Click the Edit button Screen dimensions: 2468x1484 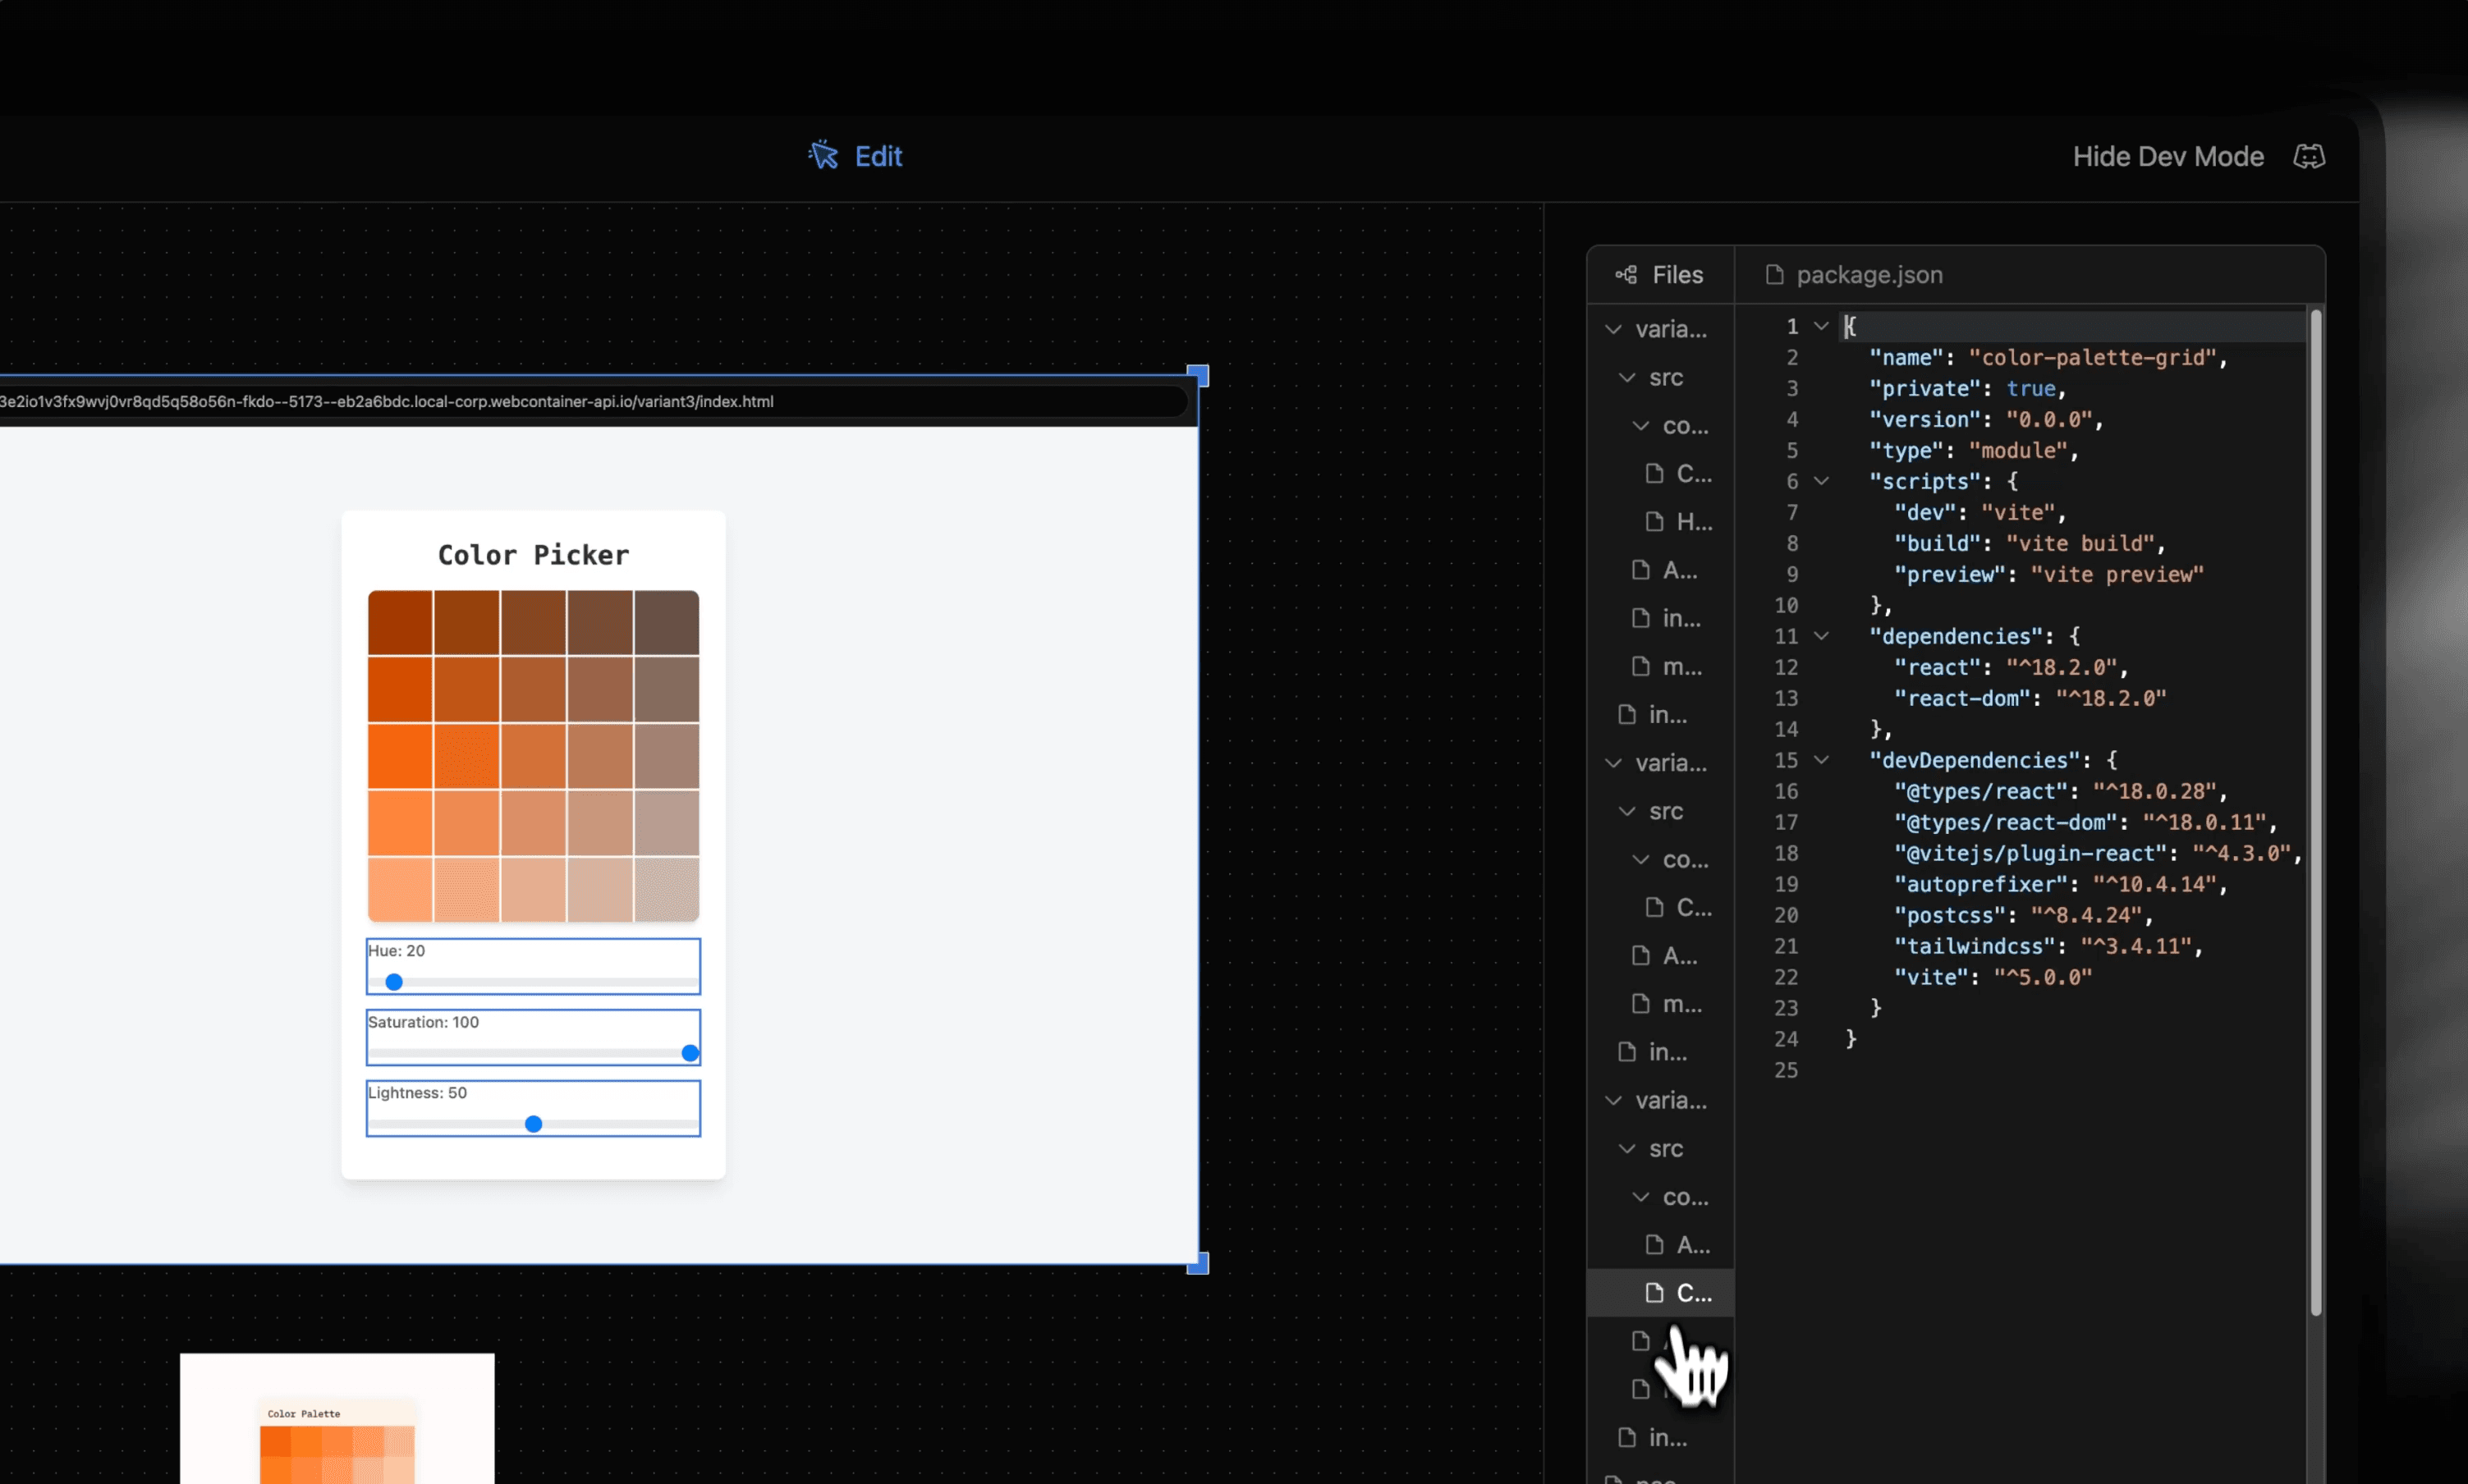pyautogui.click(x=855, y=156)
